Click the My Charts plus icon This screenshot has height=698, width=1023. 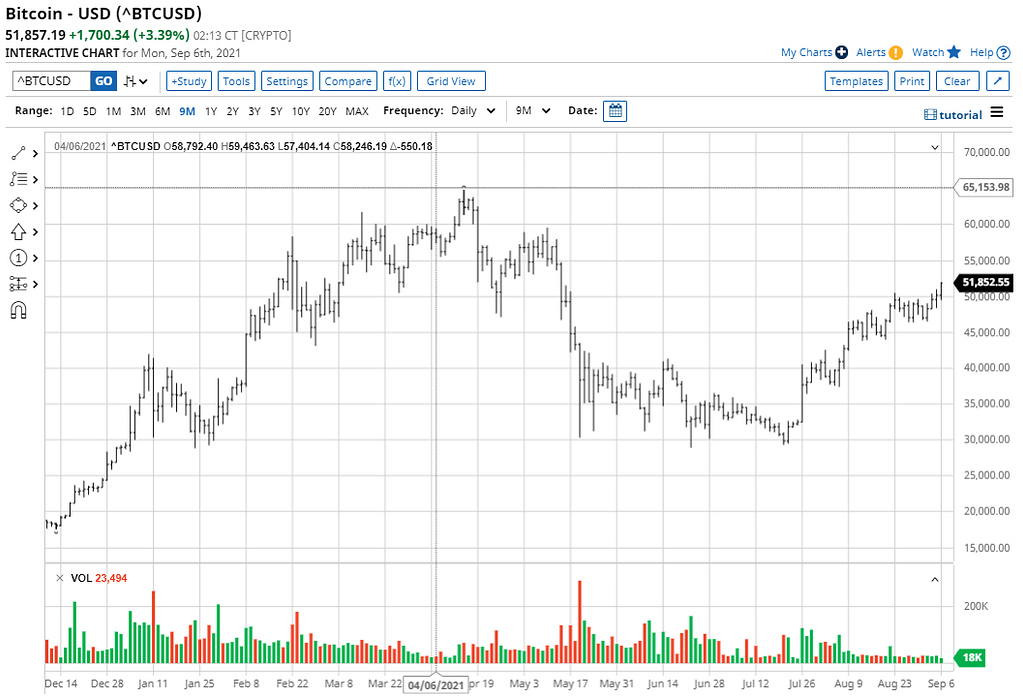(x=842, y=52)
